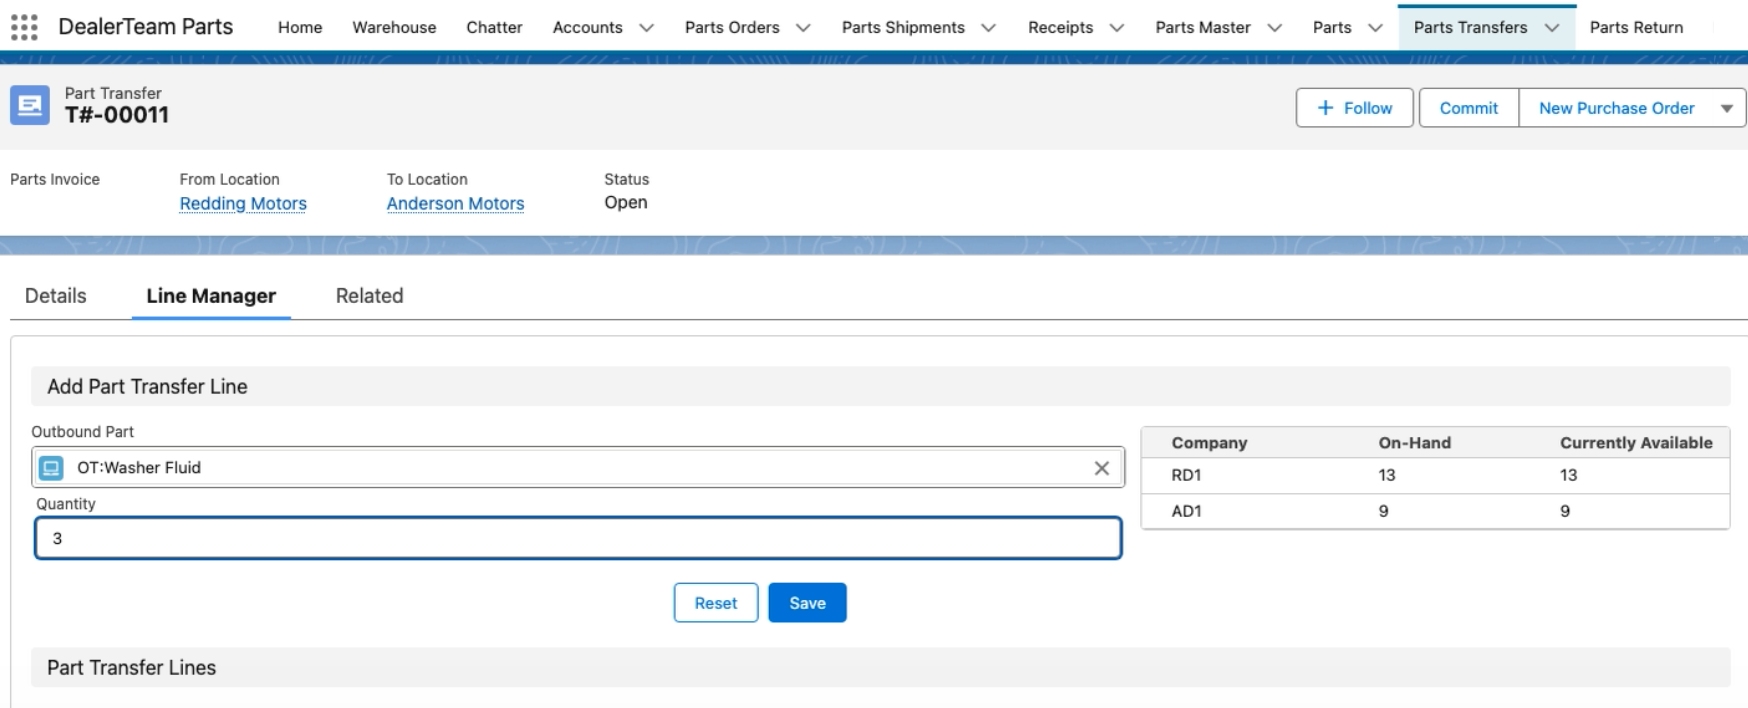Select the Line Manager tab
Viewport: 1748px width, 708px height.
click(x=211, y=296)
